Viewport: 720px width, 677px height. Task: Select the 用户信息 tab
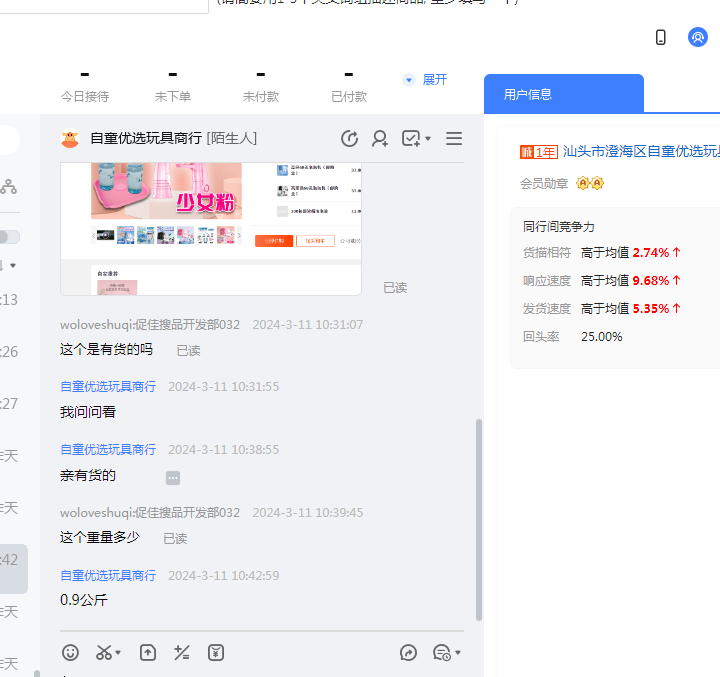pyautogui.click(x=528, y=94)
